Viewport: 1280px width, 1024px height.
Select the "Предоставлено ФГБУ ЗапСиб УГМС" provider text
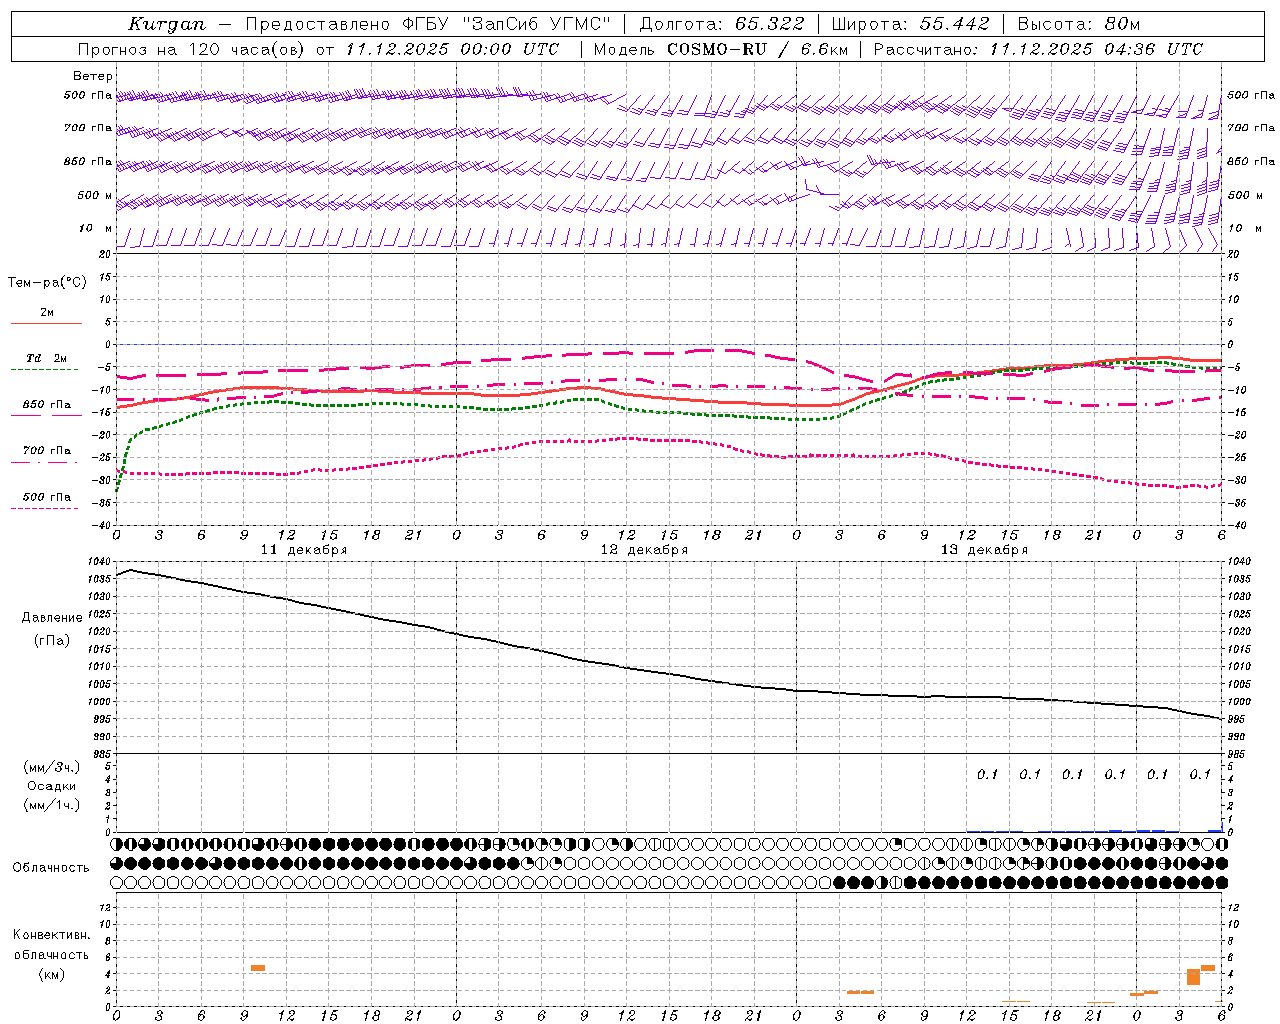428,24
